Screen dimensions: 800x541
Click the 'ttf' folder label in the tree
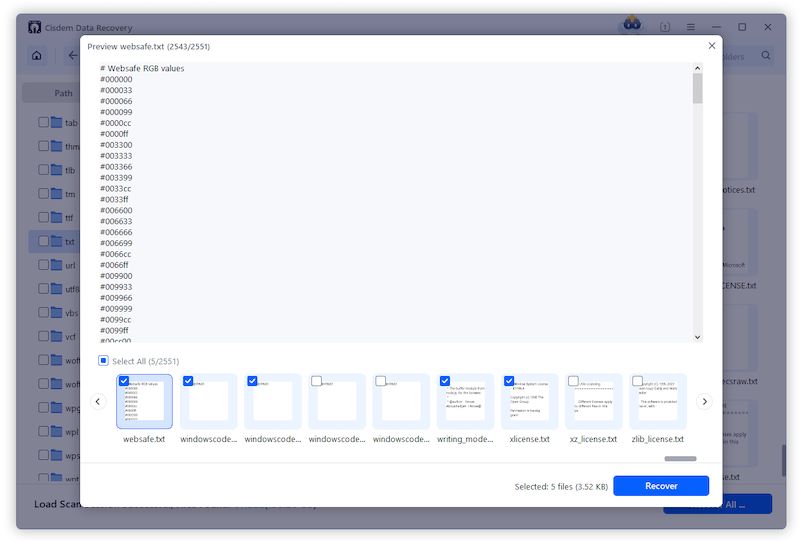[69, 217]
